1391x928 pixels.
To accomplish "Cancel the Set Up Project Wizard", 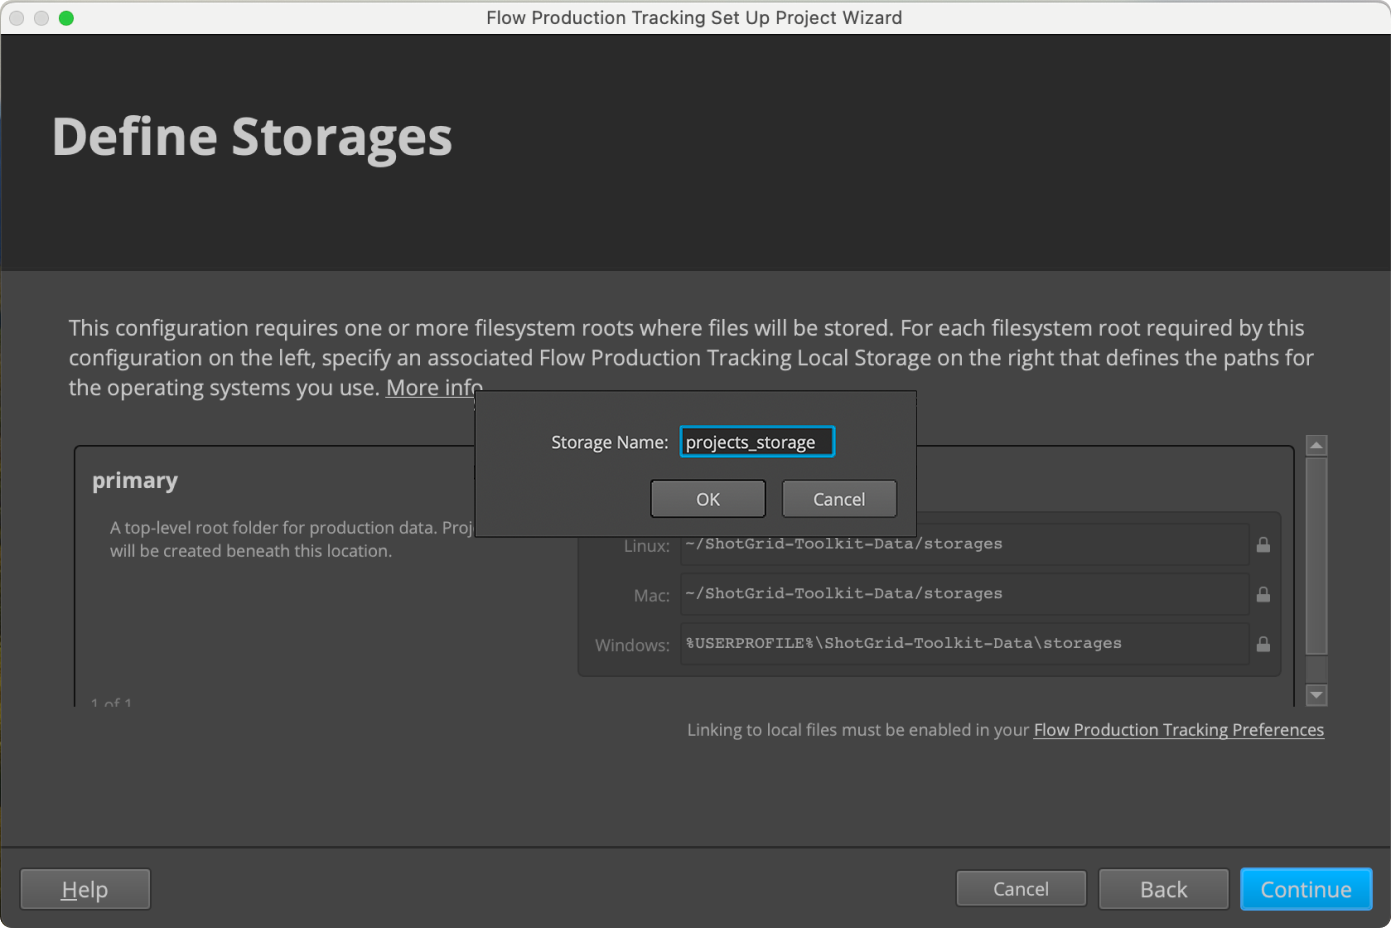I will tap(1020, 889).
